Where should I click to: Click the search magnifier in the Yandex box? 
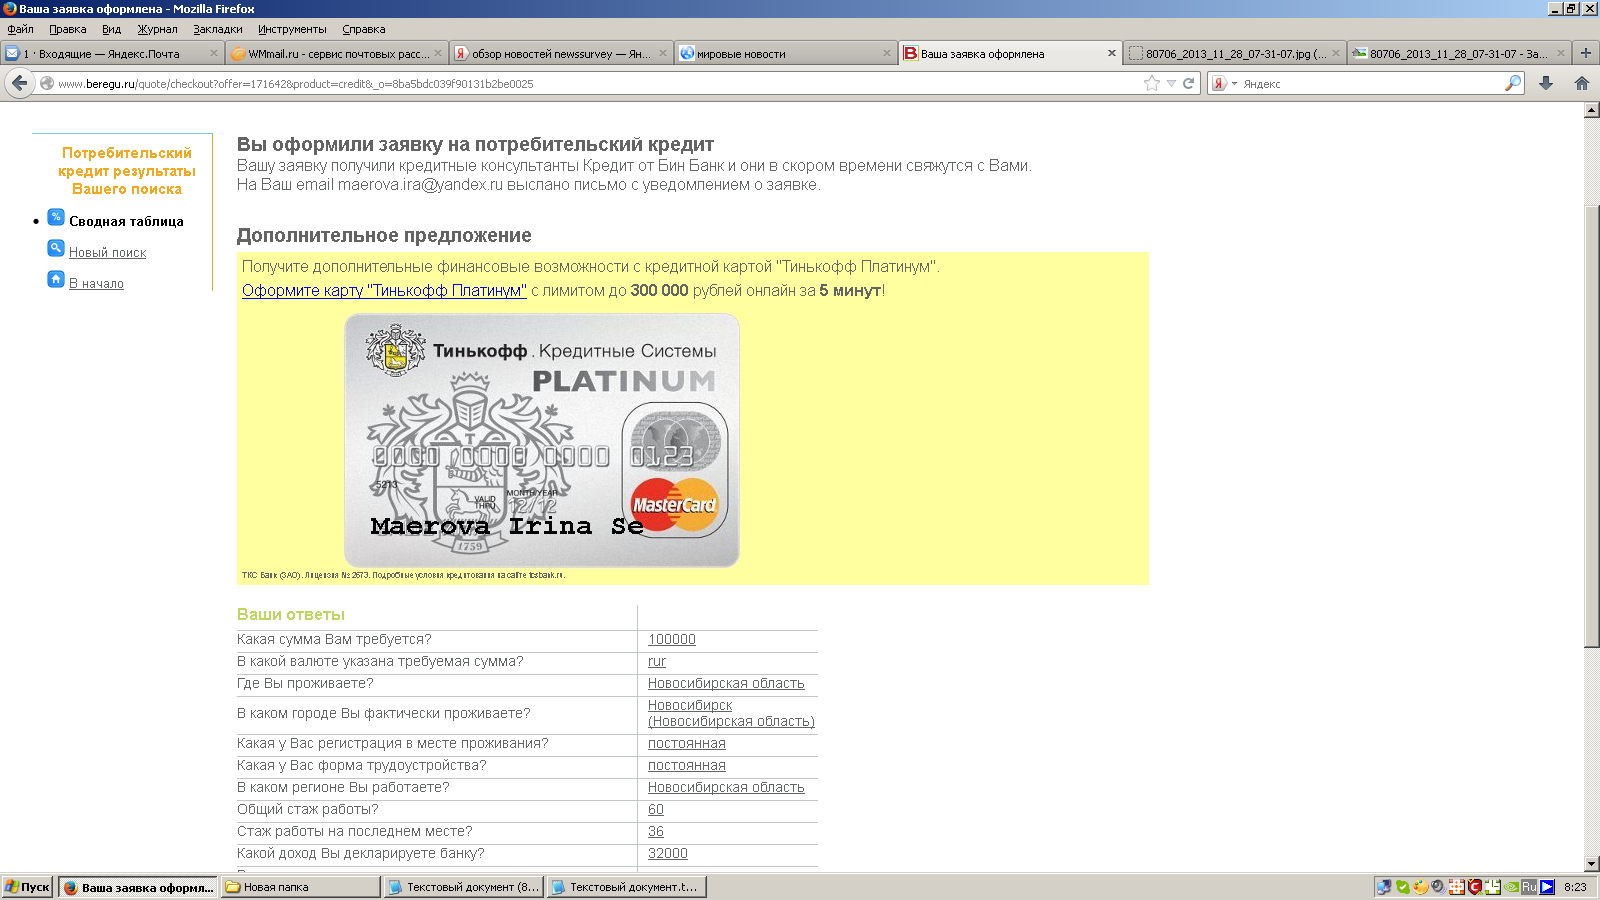pyautogui.click(x=1513, y=83)
